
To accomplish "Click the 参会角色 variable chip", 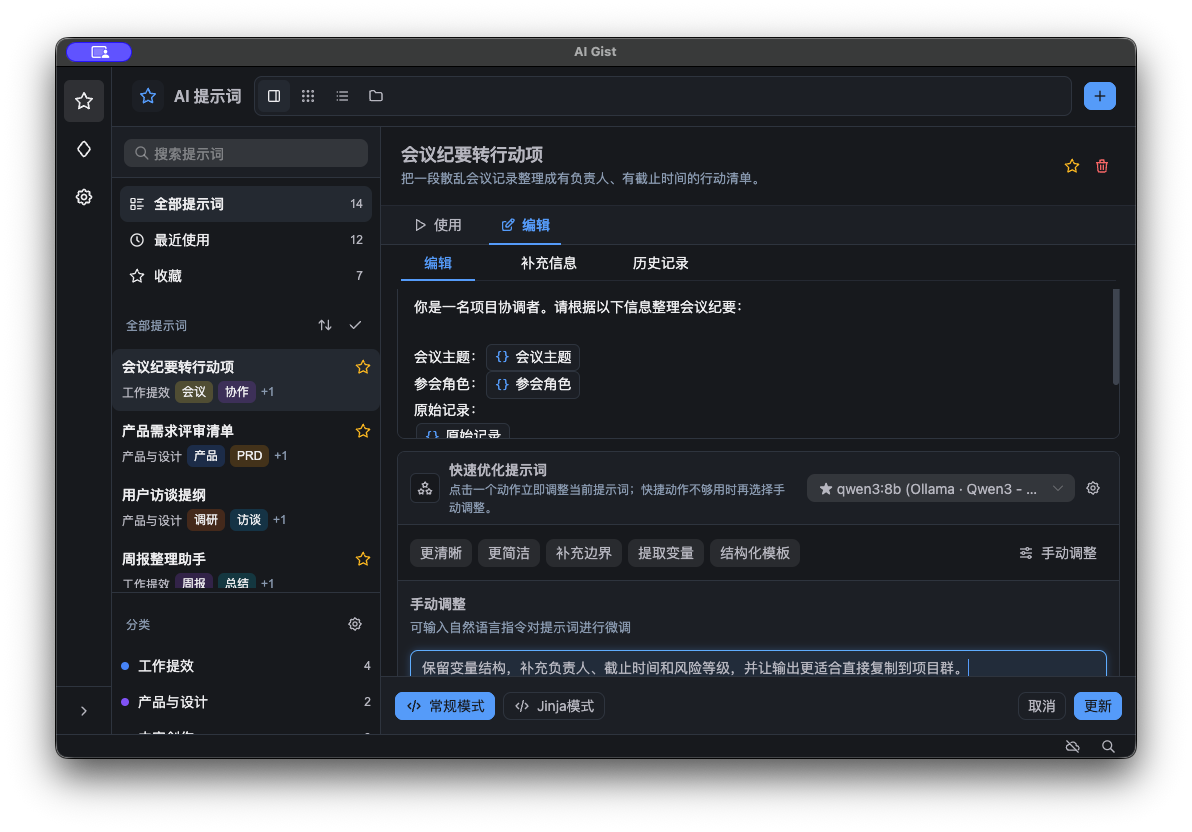I will pyautogui.click(x=533, y=384).
